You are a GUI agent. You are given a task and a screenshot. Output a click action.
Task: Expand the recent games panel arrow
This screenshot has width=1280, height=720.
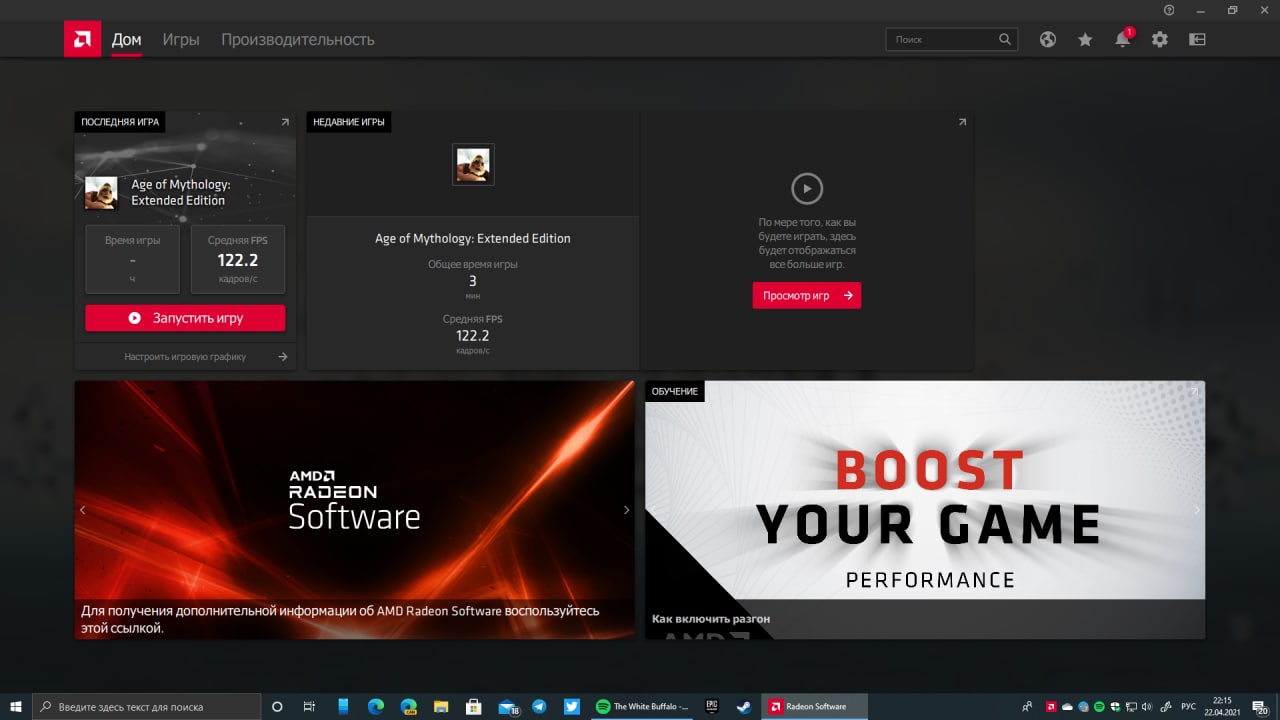click(x=962, y=122)
